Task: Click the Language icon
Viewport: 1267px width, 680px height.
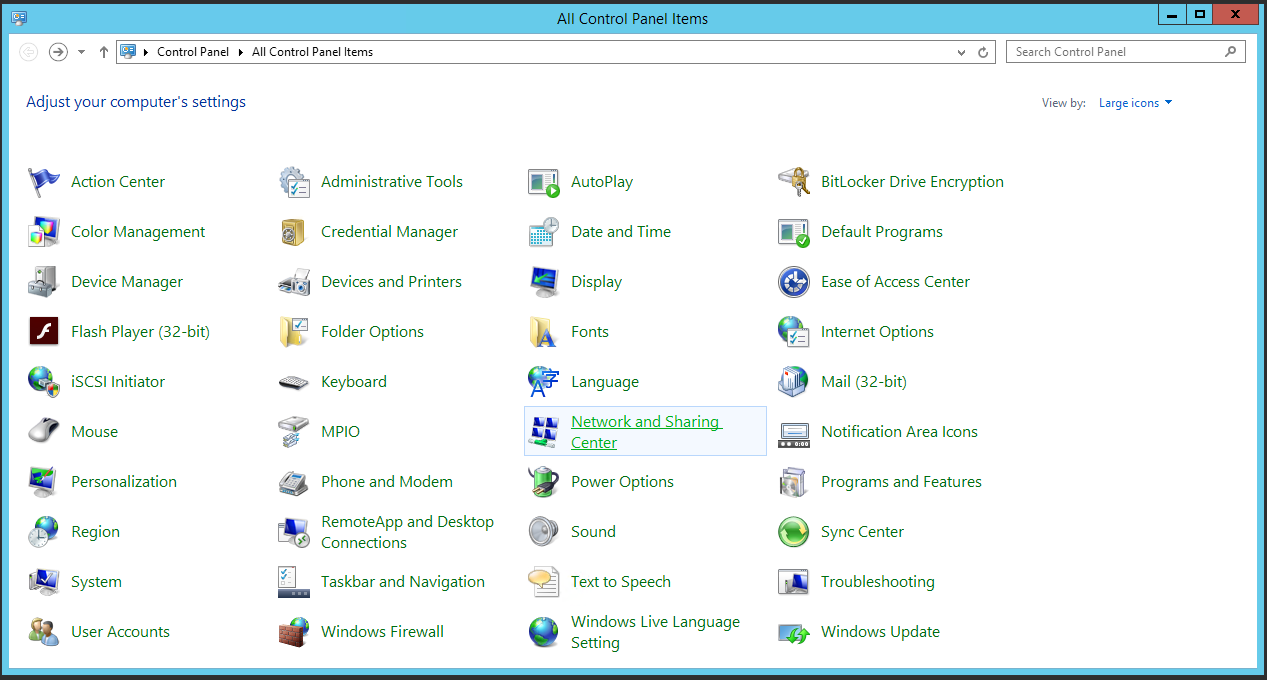Action: pos(544,382)
